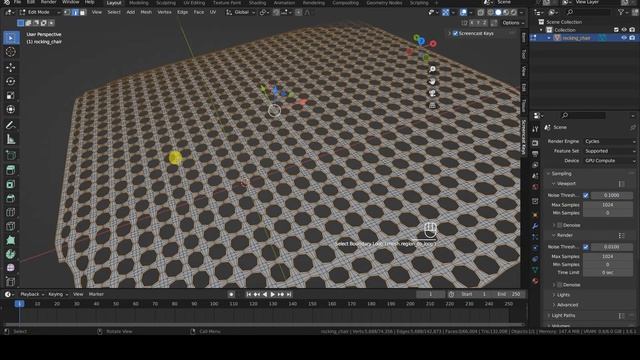Image resolution: width=640 pixels, height=360 pixels.
Task: Open the Mesh menu
Action: [x=146, y=13]
